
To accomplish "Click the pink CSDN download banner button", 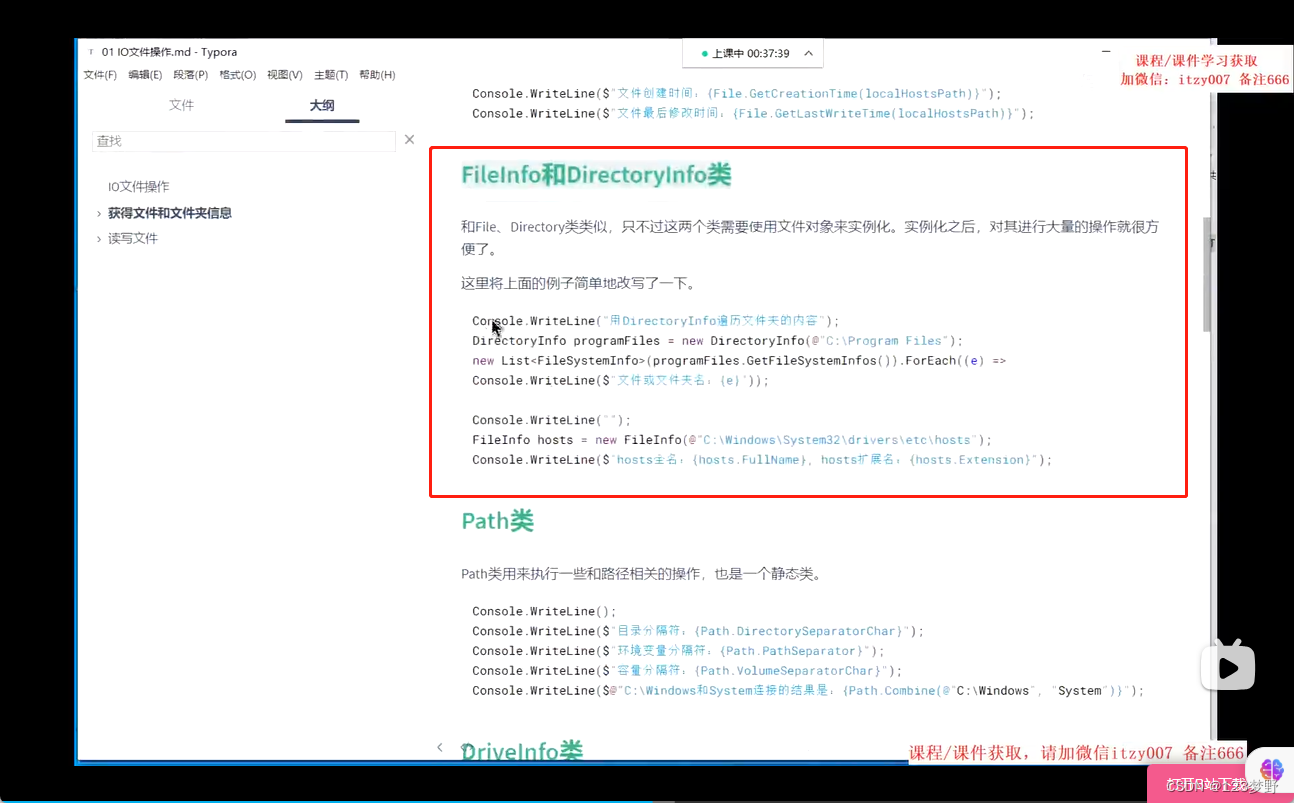I will tap(1208, 784).
